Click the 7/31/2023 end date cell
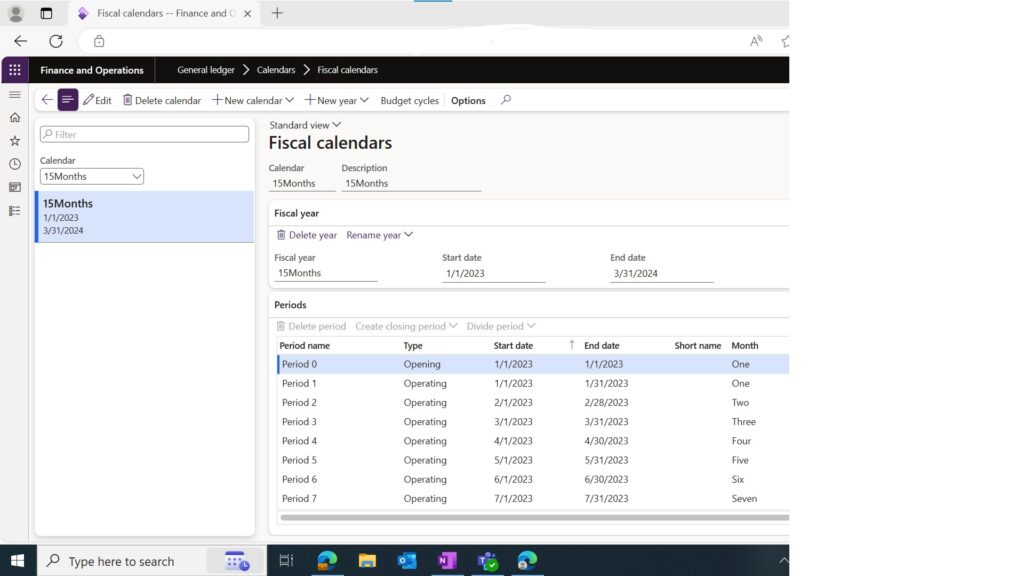This screenshot has height=576, width=1024. [606, 498]
